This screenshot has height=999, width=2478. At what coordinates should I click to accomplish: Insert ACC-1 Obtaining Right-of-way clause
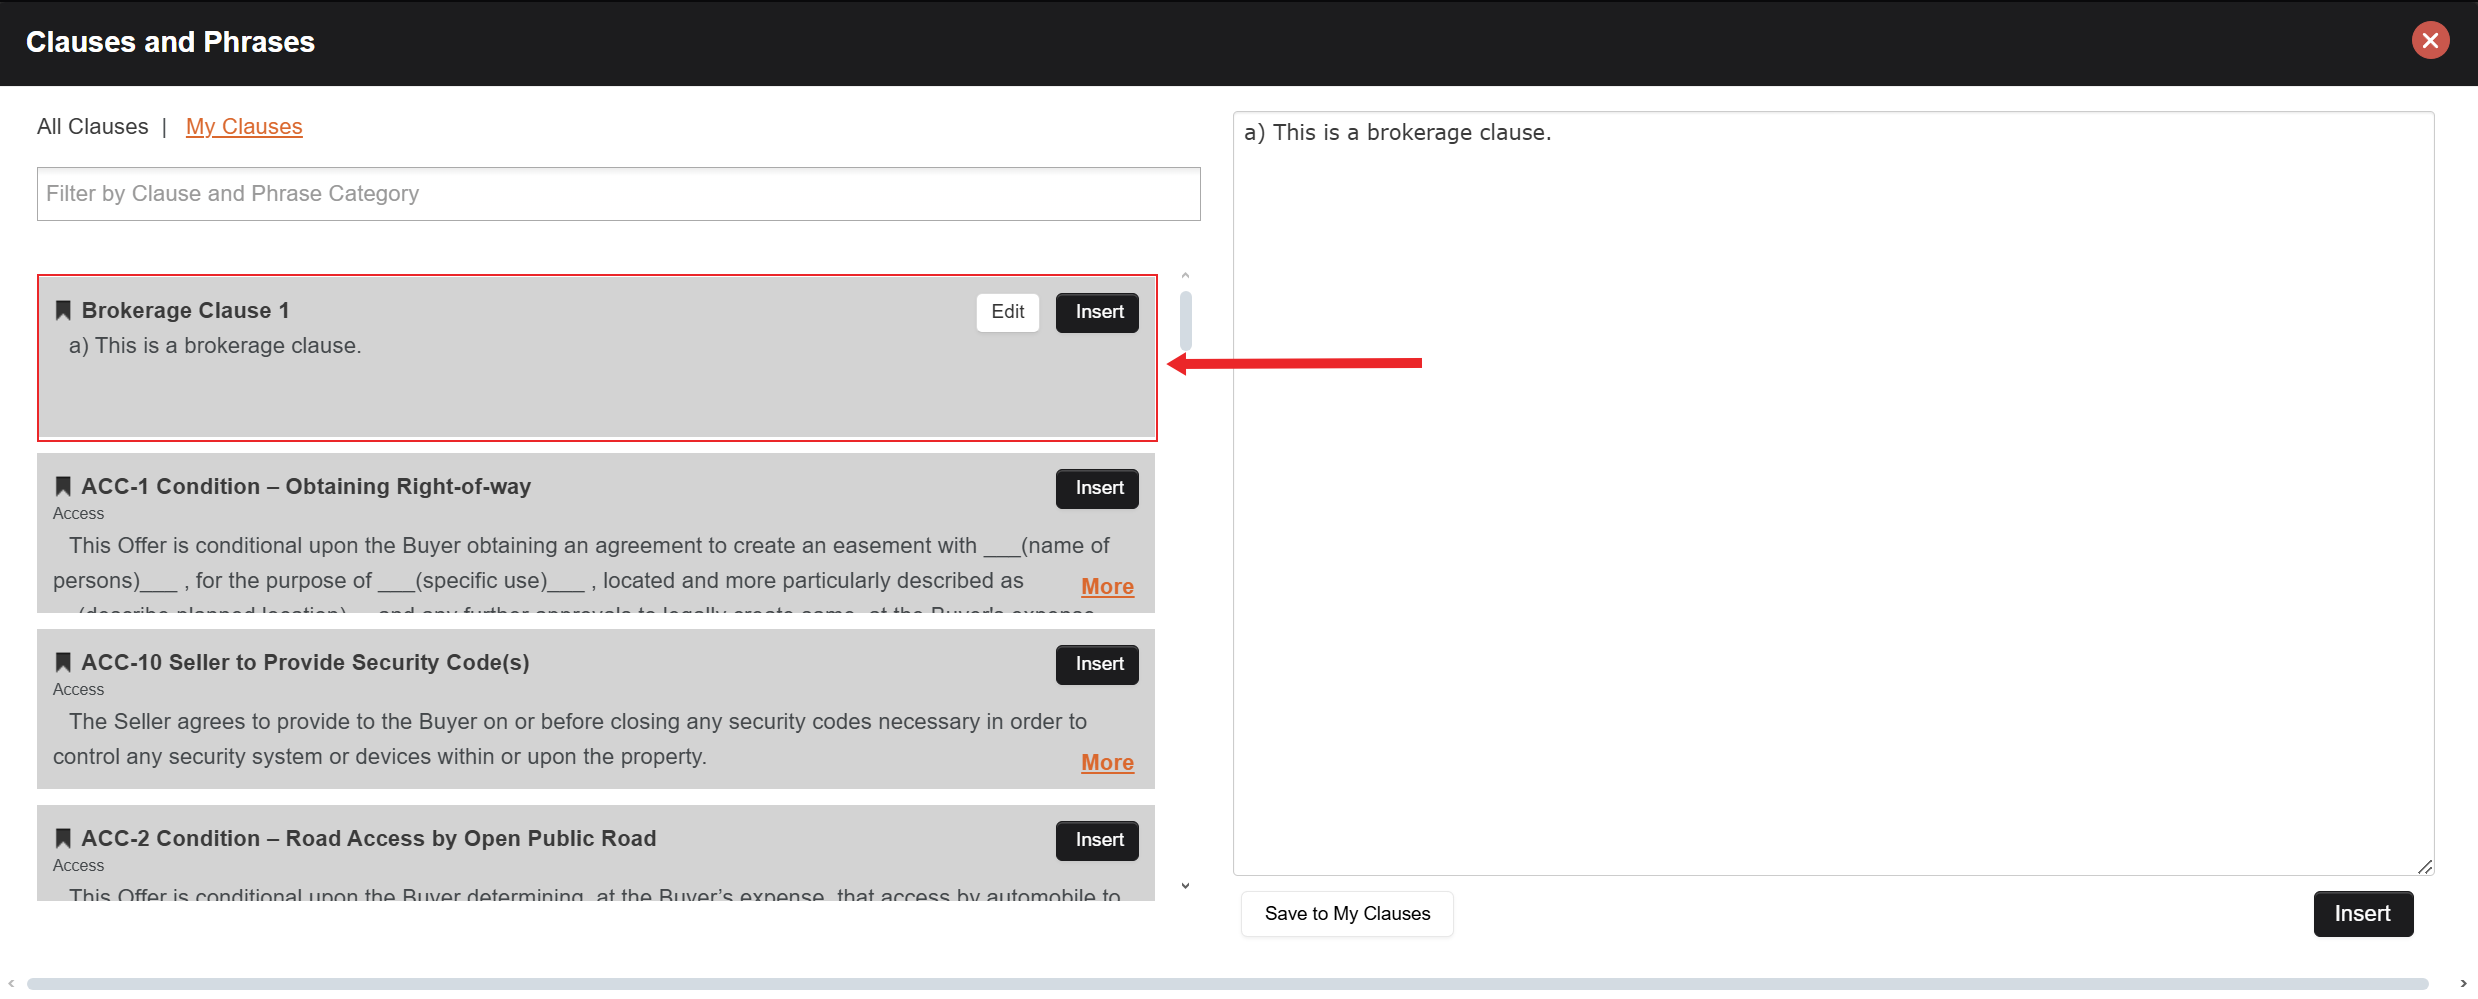pos(1097,488)
